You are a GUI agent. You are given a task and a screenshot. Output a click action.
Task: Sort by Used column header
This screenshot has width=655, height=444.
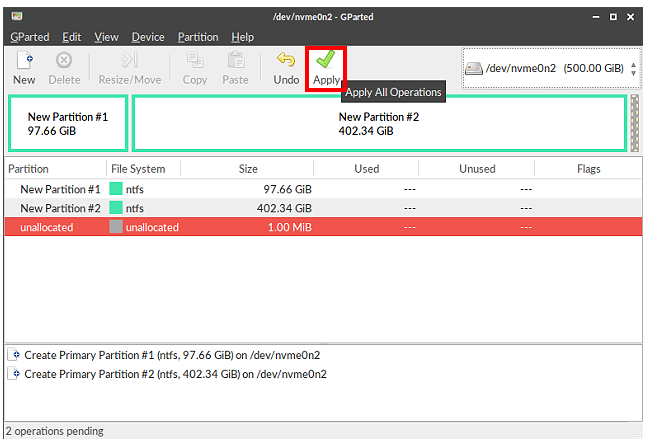coord(366,169)
